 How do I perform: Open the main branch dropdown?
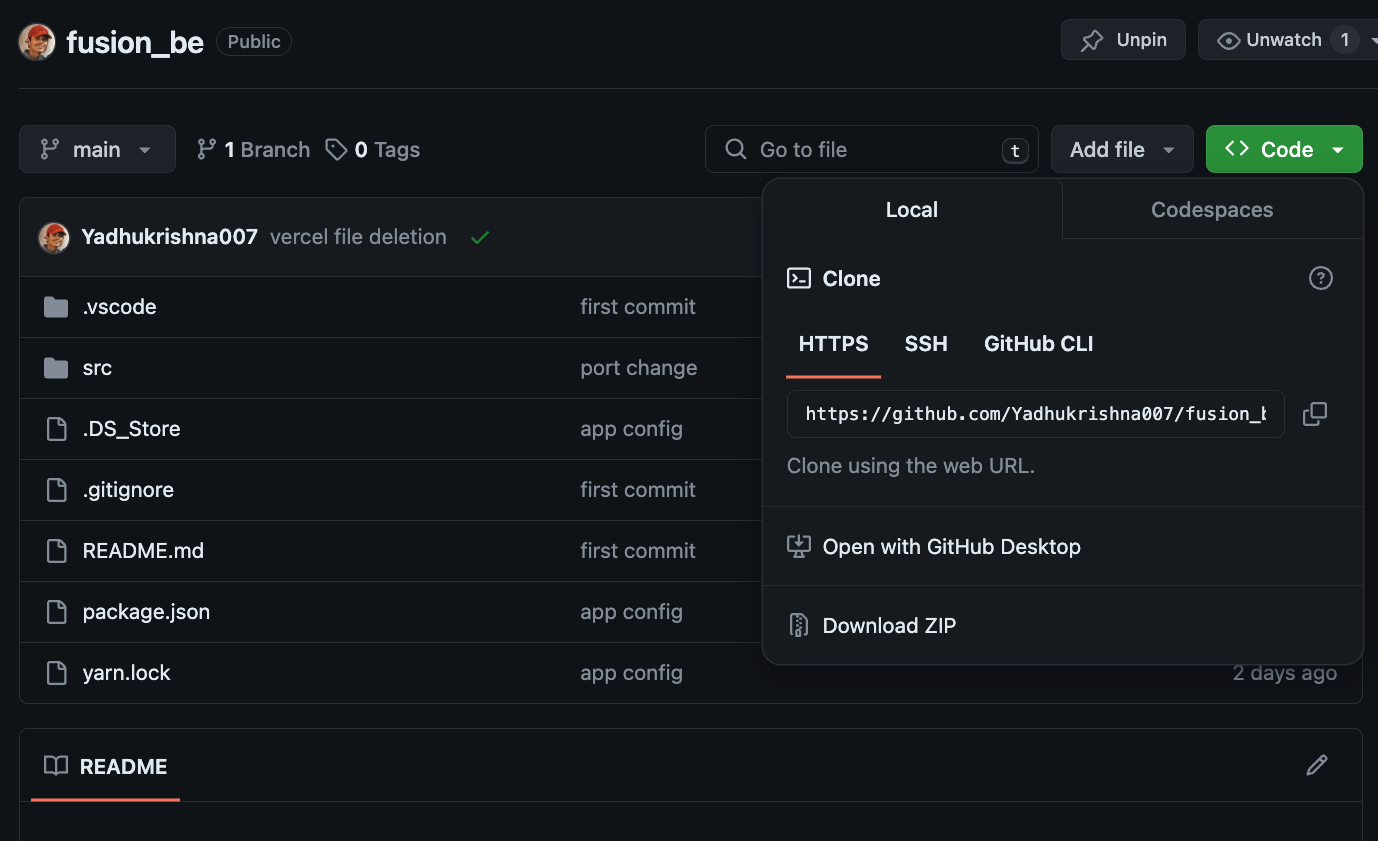point(97,149)
